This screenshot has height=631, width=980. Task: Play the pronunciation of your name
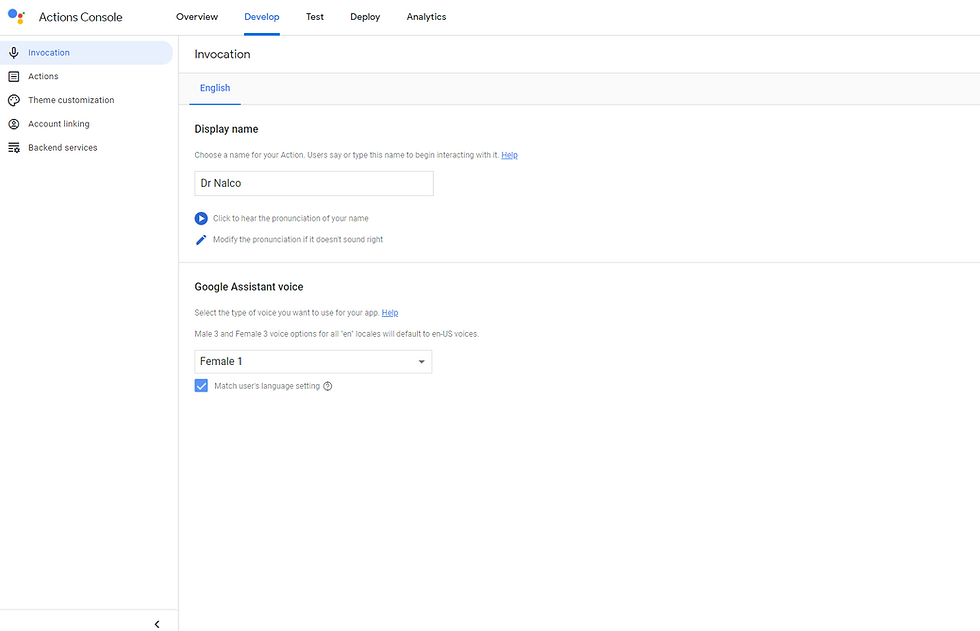coord(201,218)
